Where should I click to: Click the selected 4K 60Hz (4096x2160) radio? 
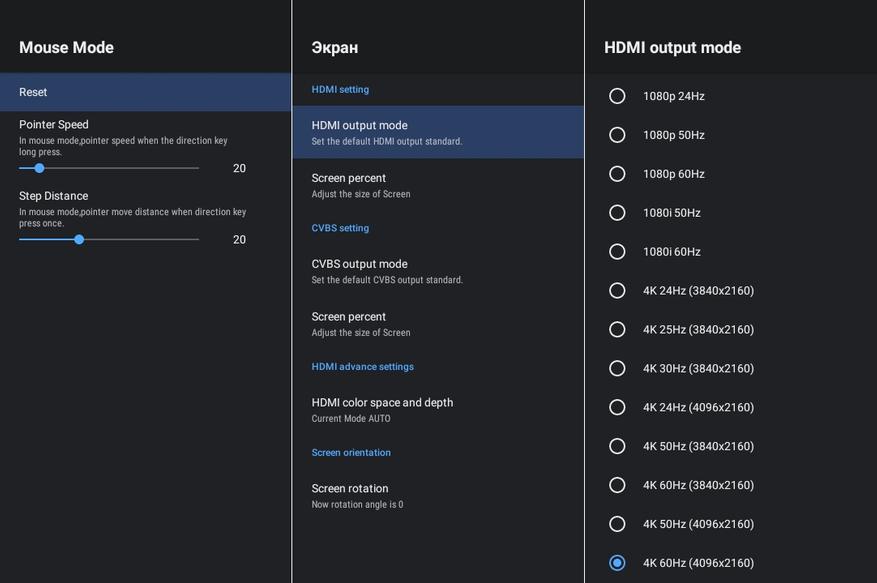(x=617, y=563)
